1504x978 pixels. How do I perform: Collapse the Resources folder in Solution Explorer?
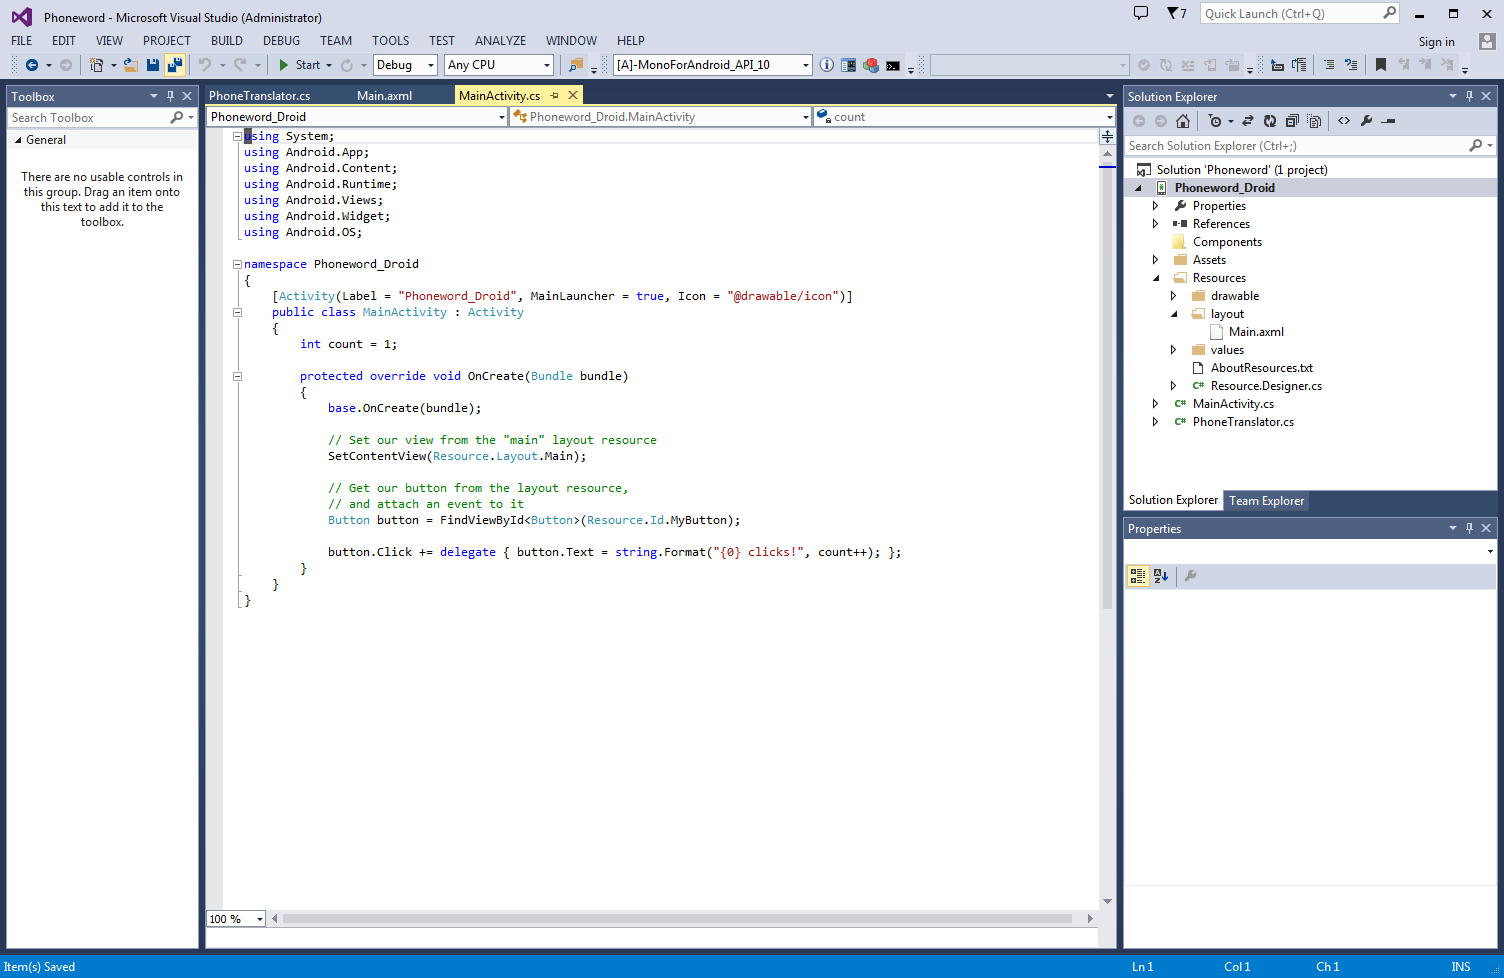(1156, 278)
